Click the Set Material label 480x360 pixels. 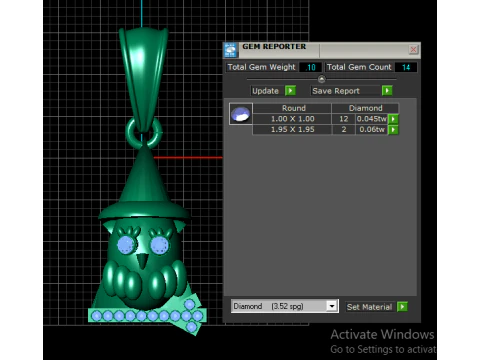tap(369, 307)
